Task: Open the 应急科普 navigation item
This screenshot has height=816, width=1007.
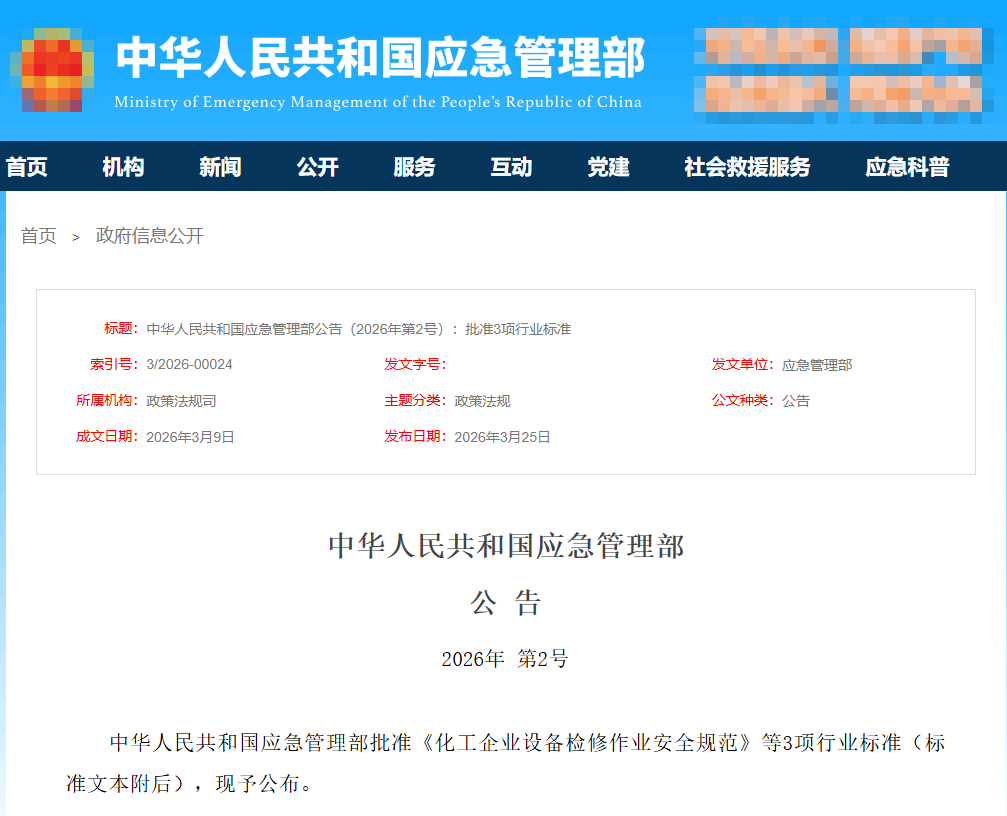Action: (x=907, y=167)
